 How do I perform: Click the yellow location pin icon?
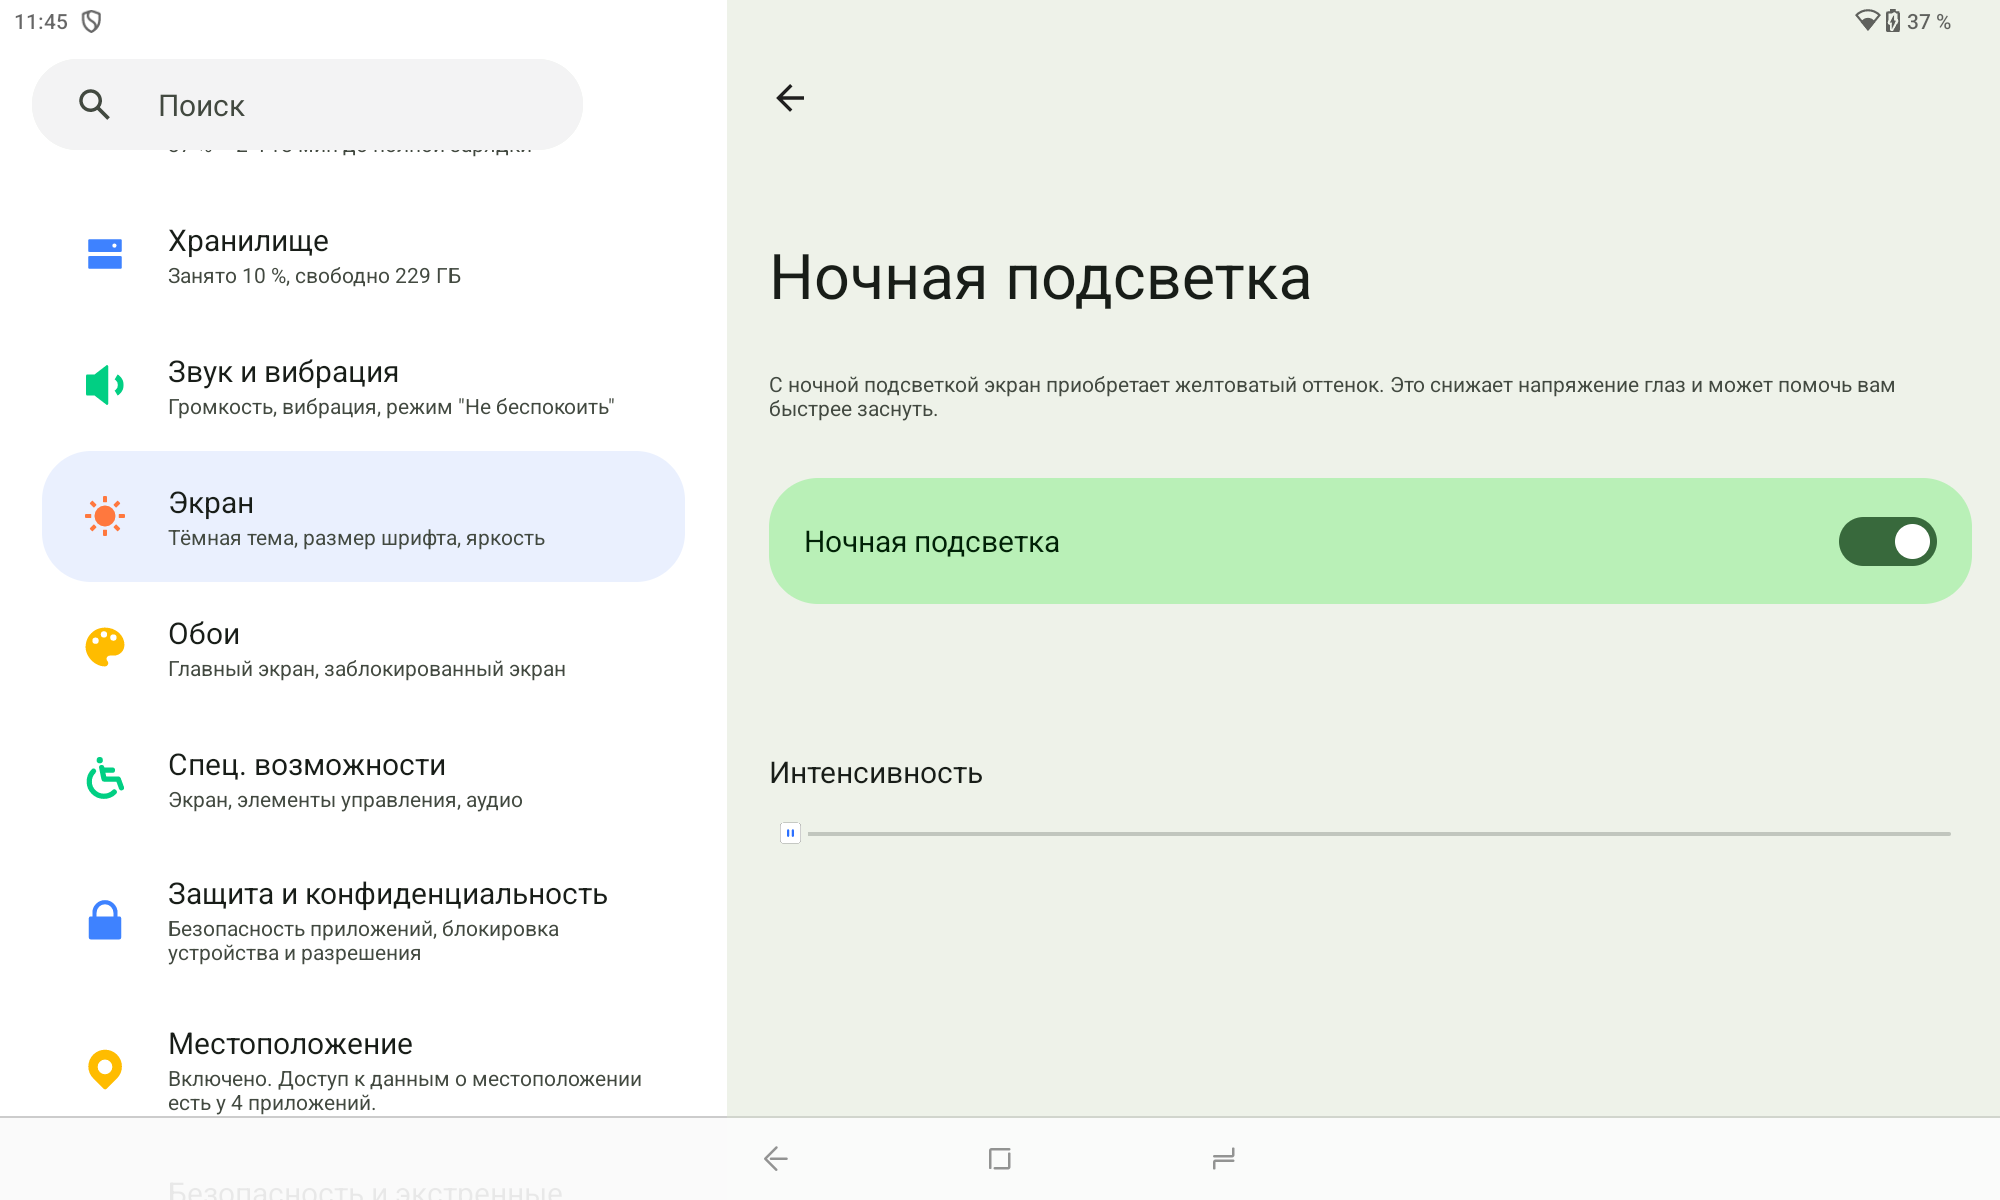[105, 1068]
